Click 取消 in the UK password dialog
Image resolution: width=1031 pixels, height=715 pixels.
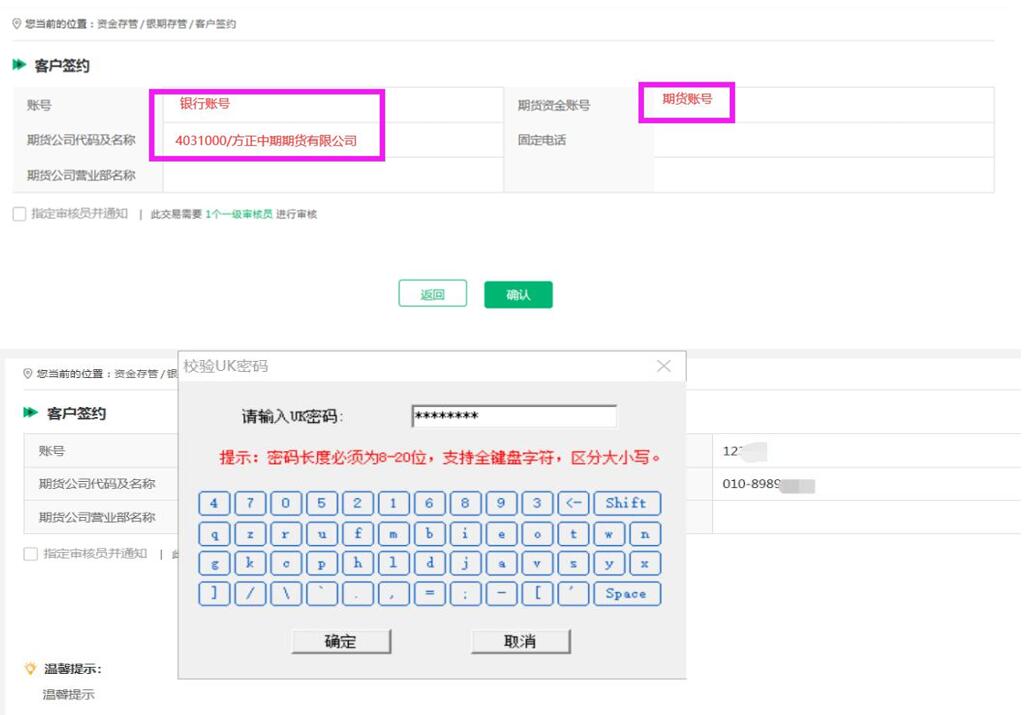point(520,642)
